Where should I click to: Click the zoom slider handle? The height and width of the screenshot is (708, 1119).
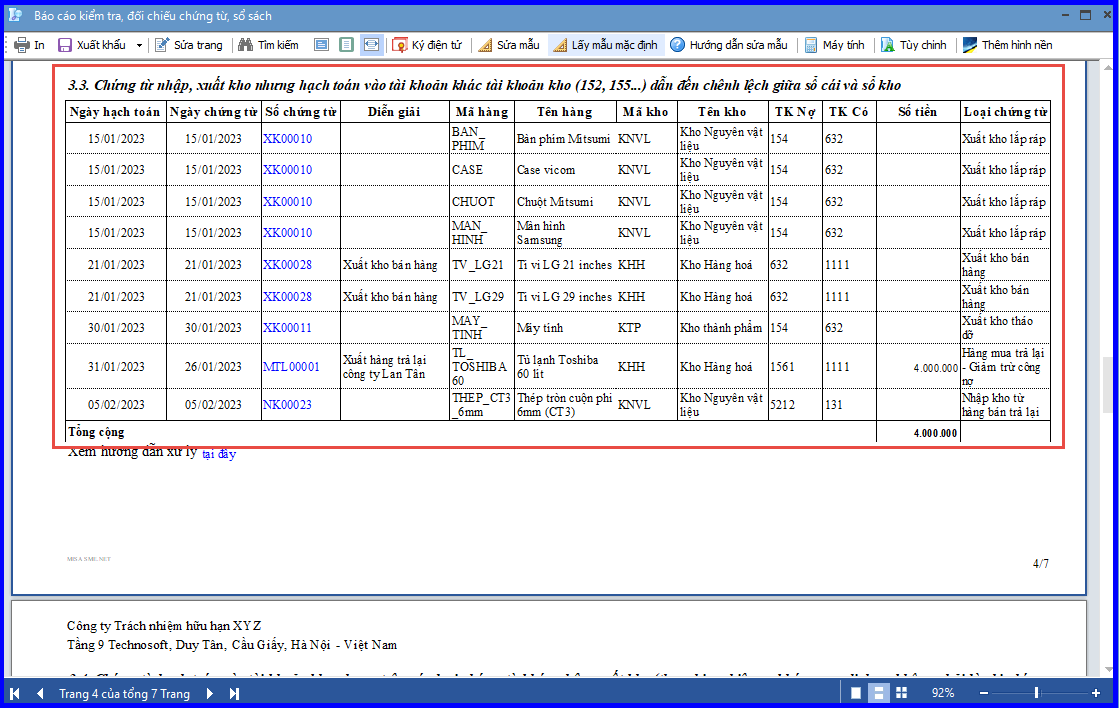[1036, 693]
